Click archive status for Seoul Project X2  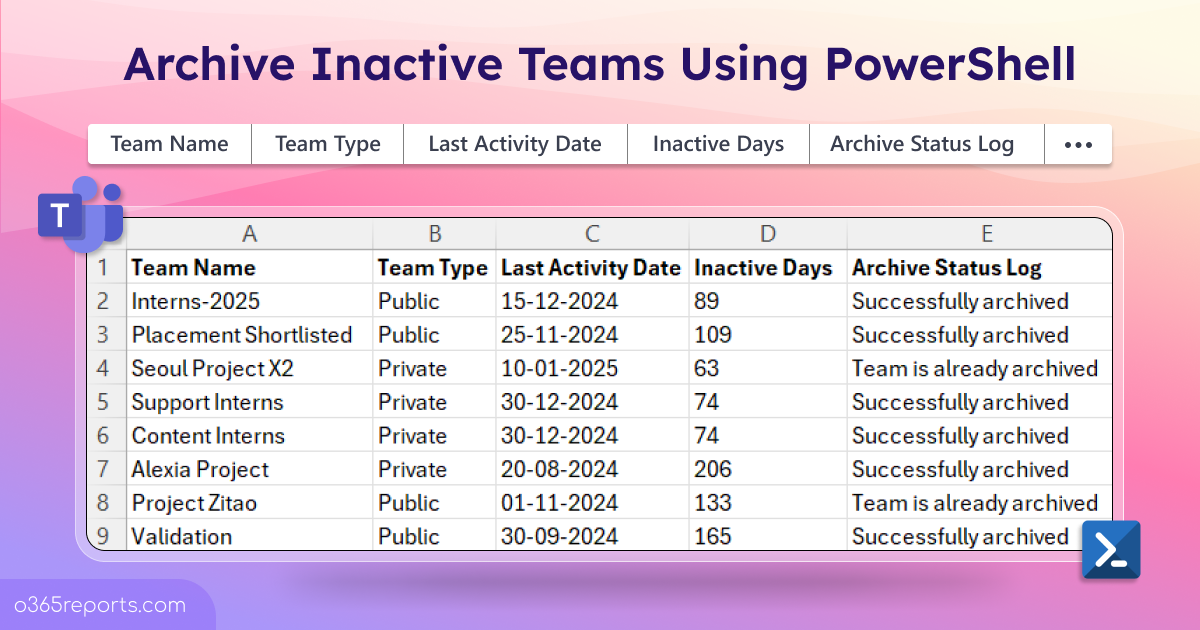click(980, 368)
